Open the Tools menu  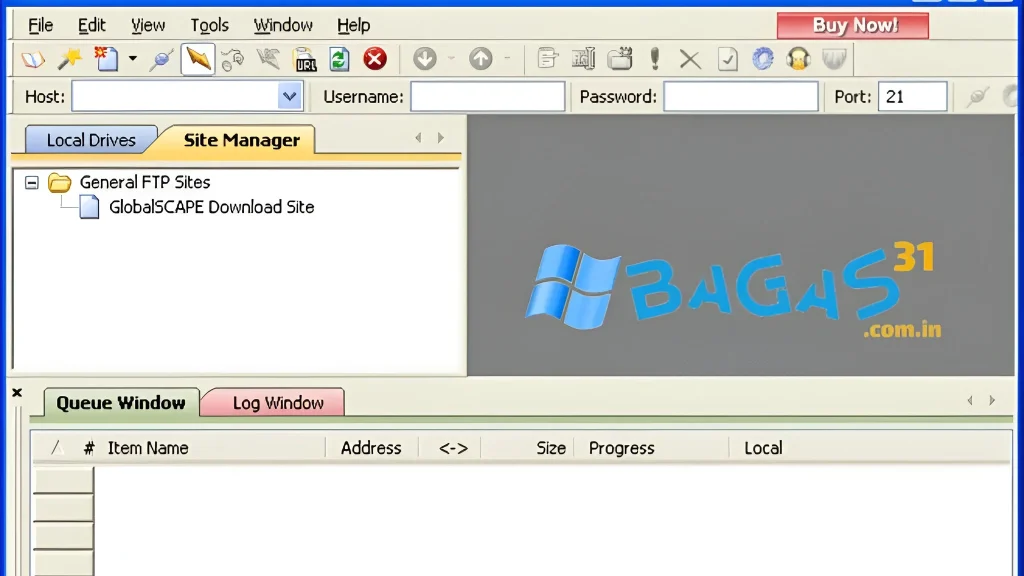(209, 25)
